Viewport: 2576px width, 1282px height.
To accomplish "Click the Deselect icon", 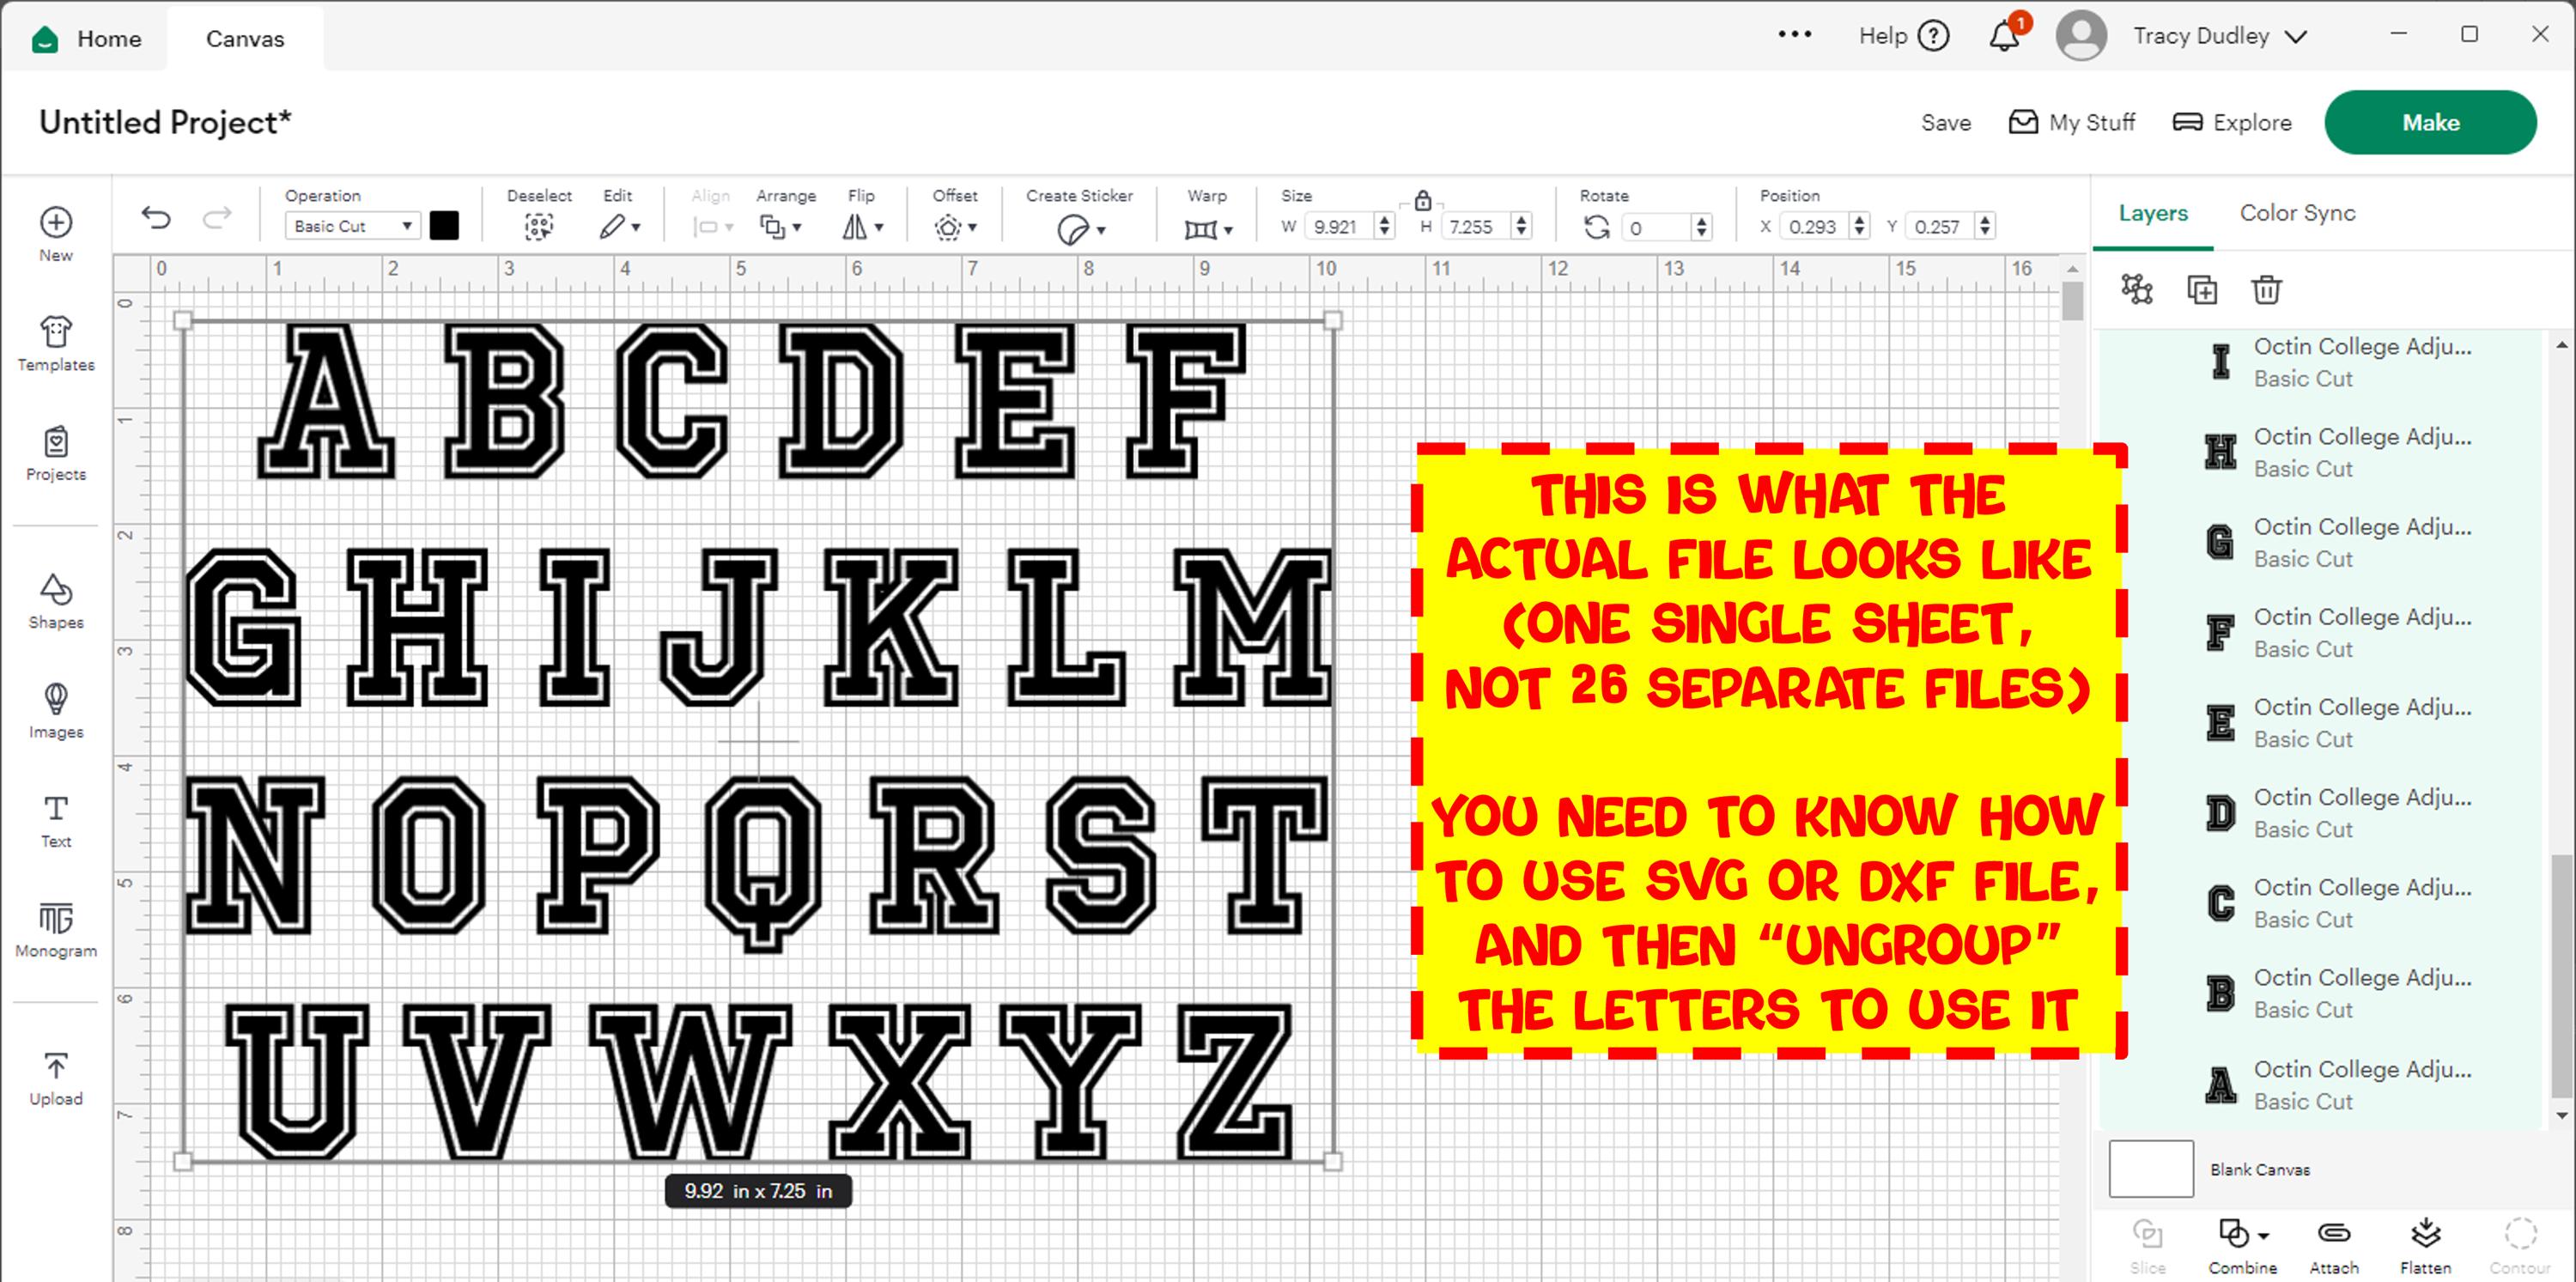I will pyautogui.click(x=539, y=227).
